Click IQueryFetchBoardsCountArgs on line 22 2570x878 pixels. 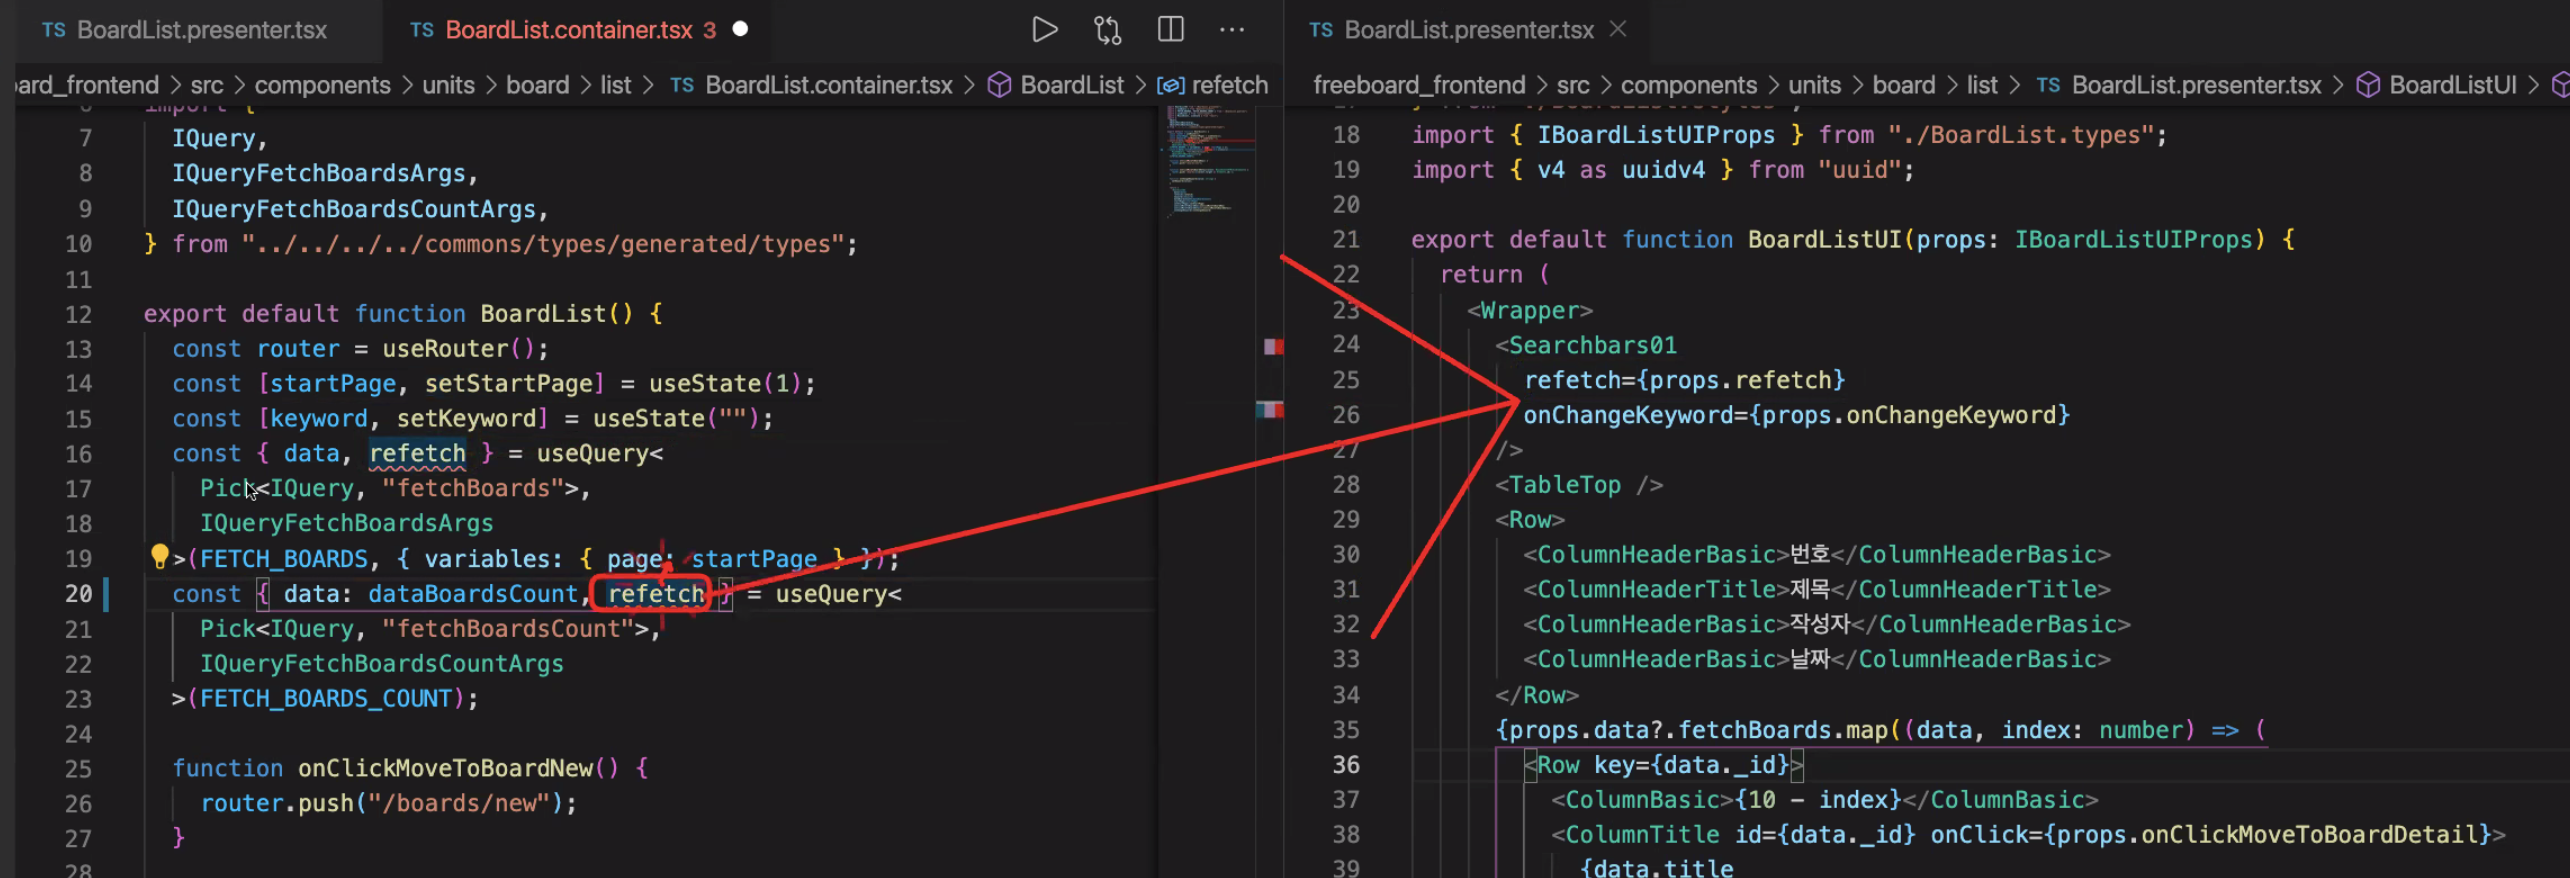click(x=382, y=664)
